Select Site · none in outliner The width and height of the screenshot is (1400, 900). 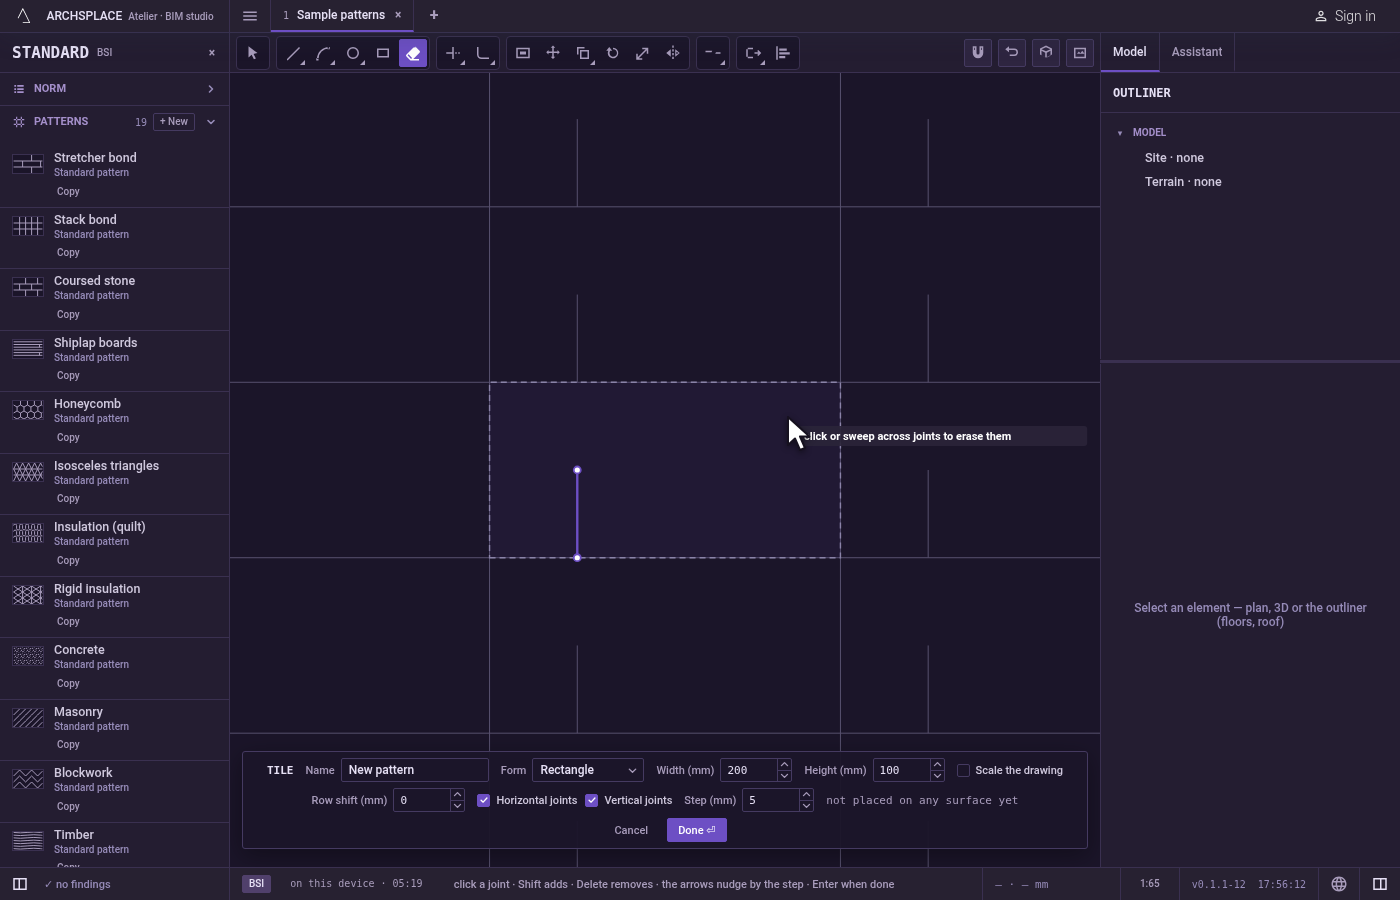point(1174,158)
